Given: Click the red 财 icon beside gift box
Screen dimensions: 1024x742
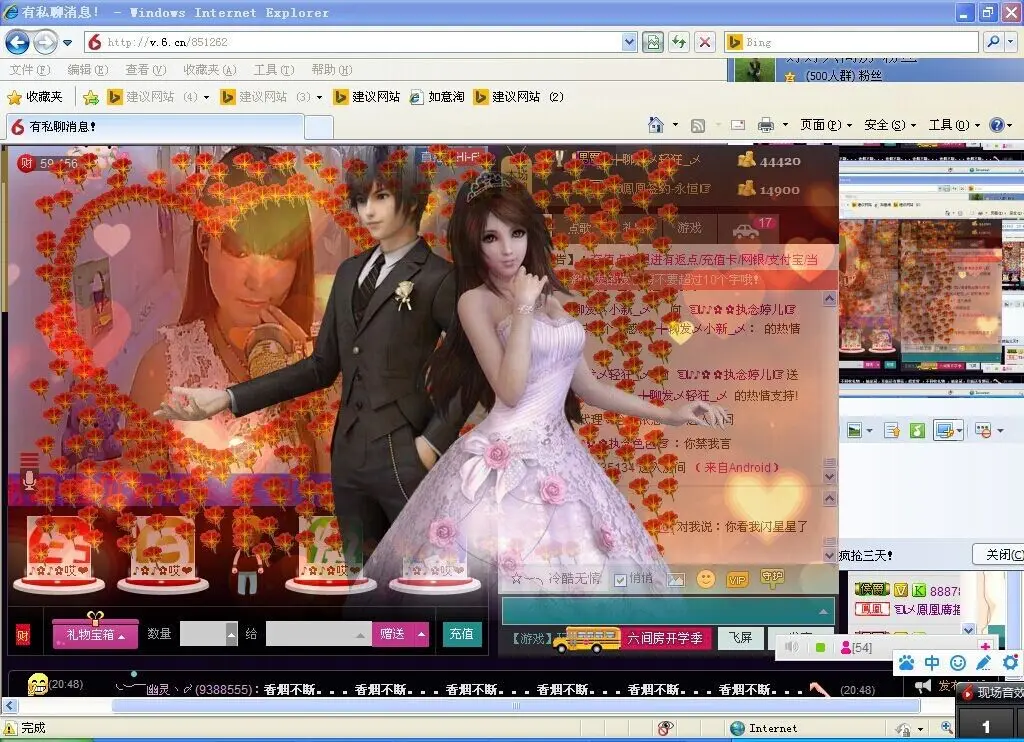Looking at the screenshot, I should (x=23, y=635).
